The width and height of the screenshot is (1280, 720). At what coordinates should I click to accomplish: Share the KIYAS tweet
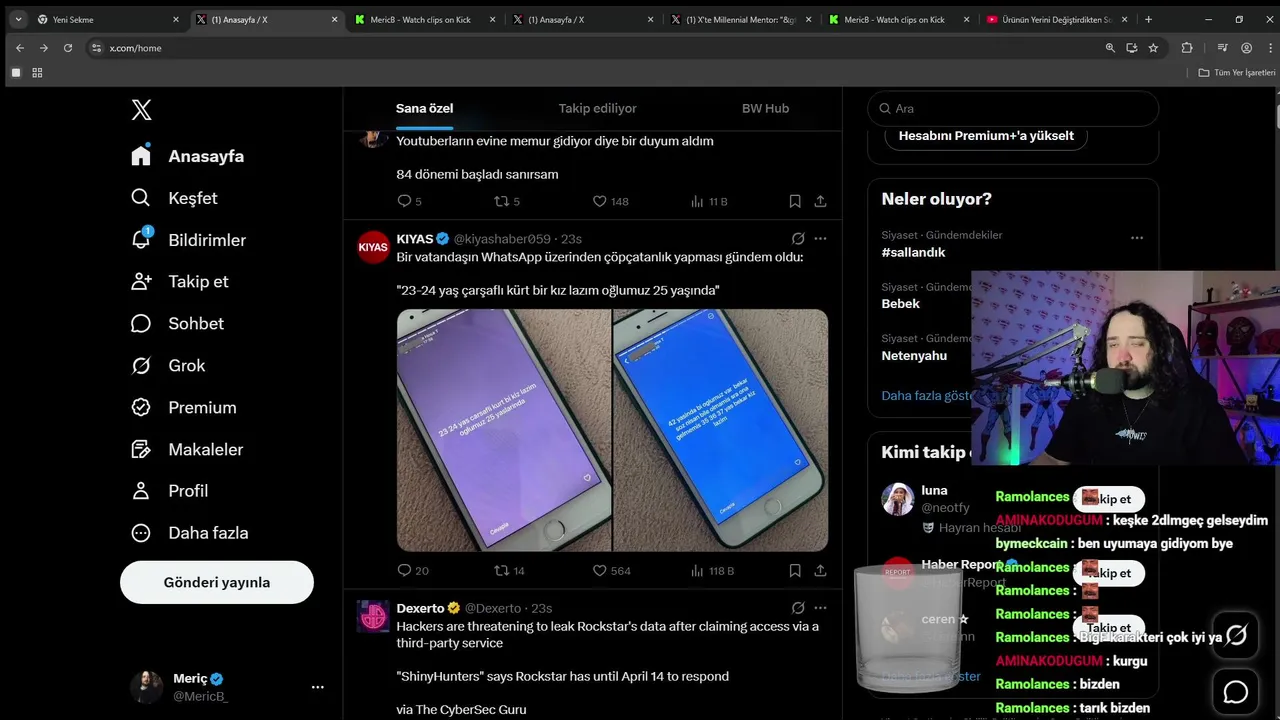point(820,571)
